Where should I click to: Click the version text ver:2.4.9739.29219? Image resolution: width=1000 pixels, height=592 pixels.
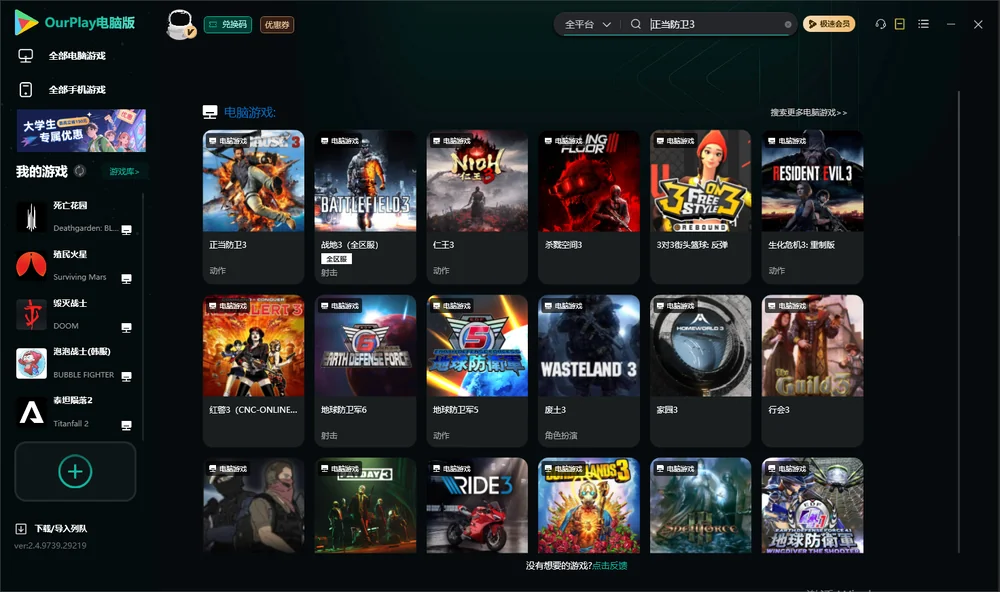tap(50, 546)
